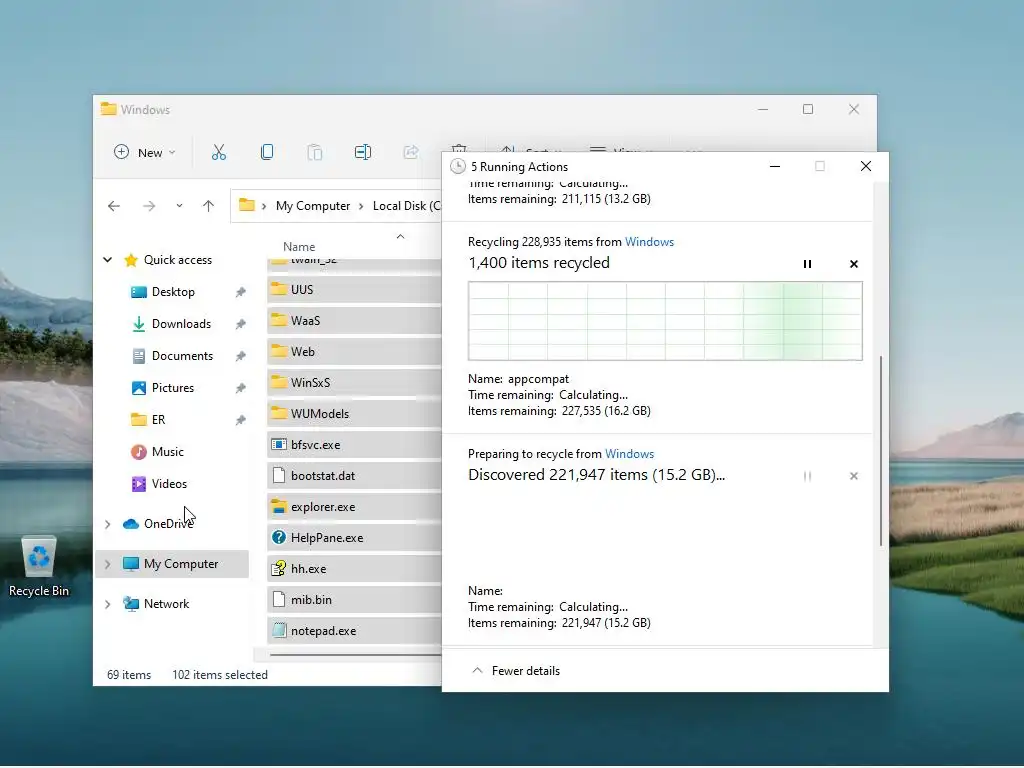Collapse the Quick access tree
The image size is (1024, 768).
coord(107,260)
